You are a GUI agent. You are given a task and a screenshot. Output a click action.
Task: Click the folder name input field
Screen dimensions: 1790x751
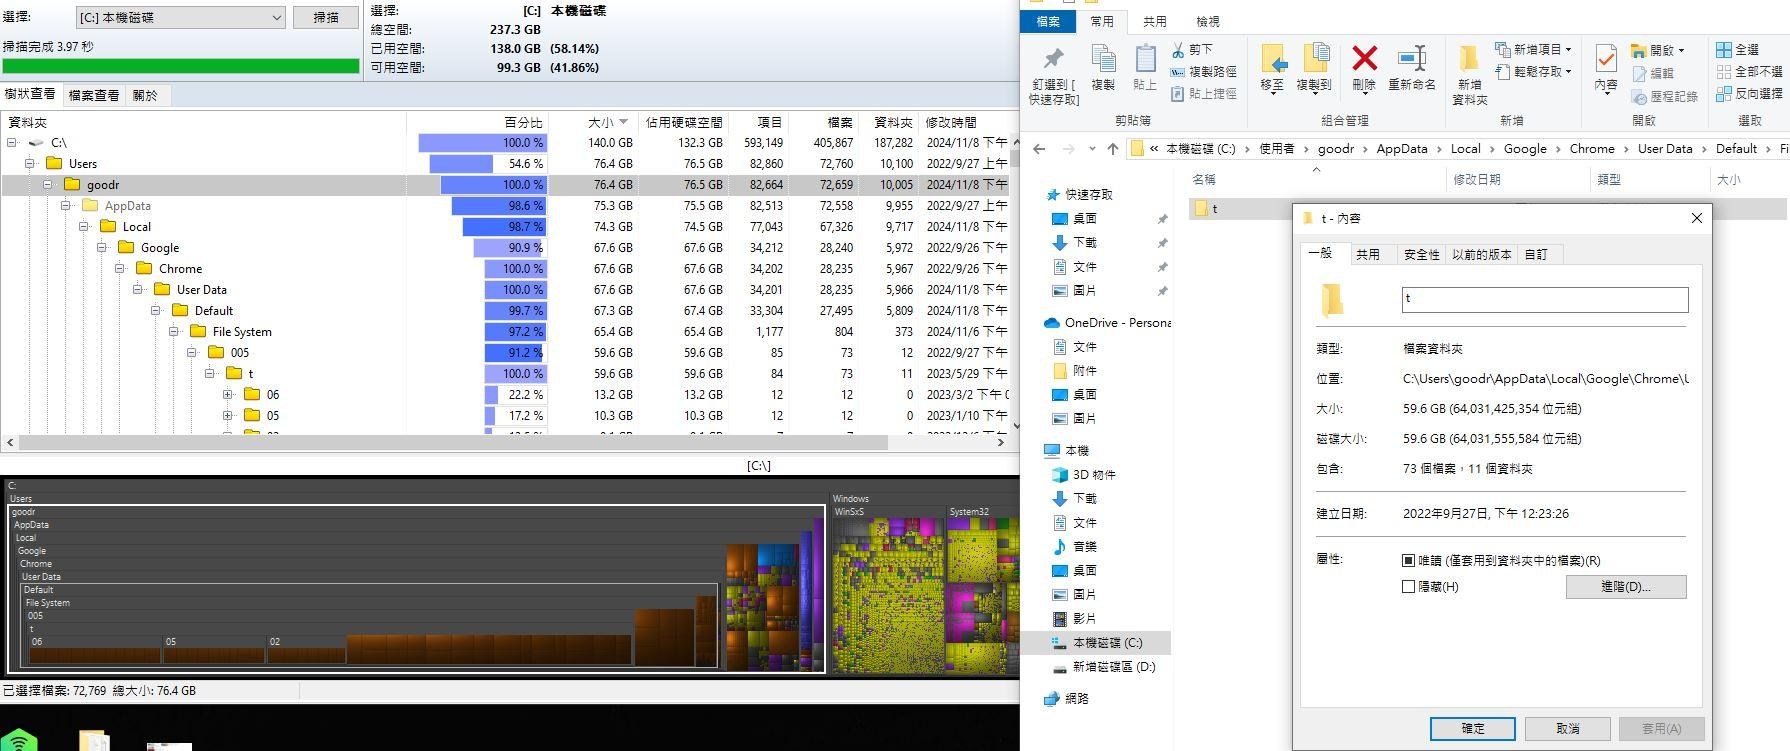coord(1544,299)
